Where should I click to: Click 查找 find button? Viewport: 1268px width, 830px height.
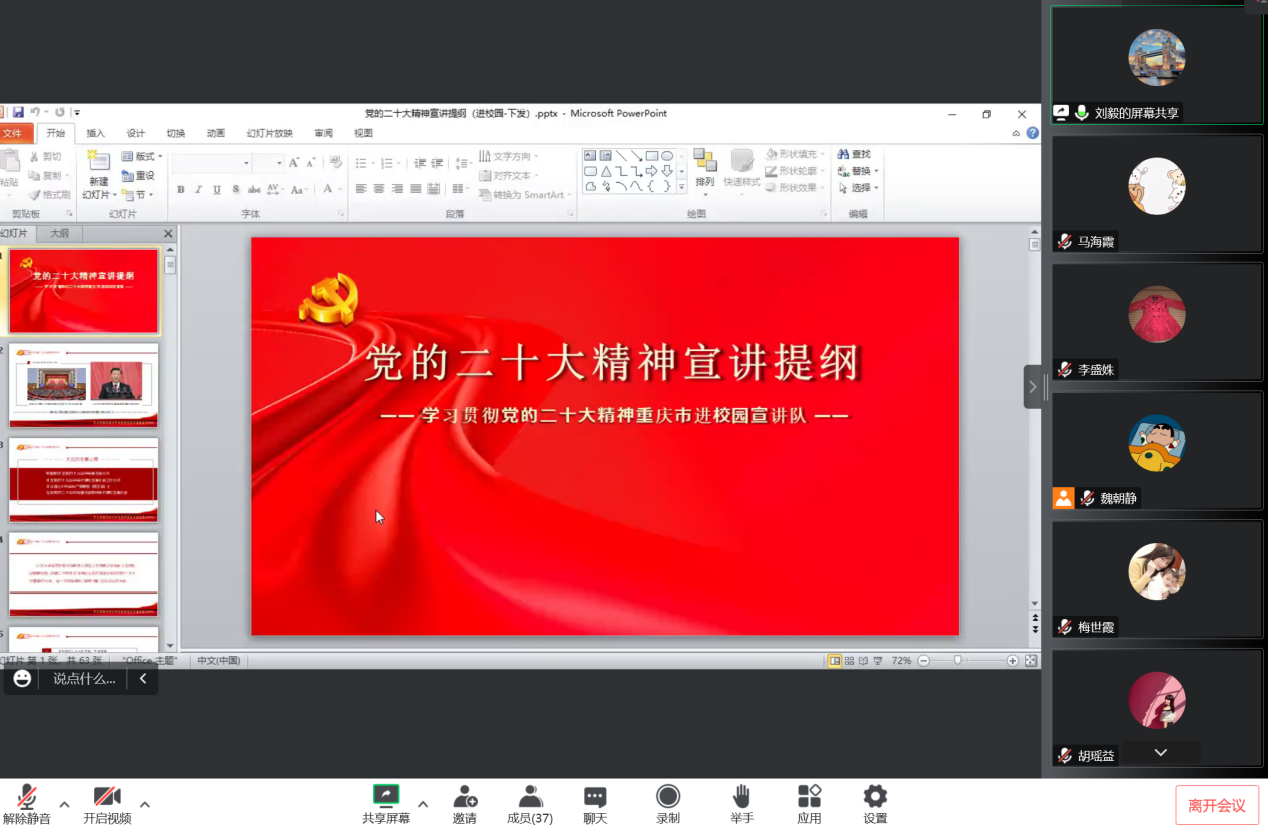[x=854, y=154]
